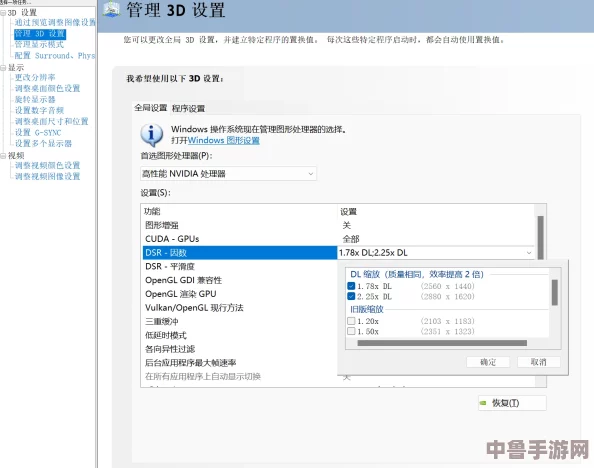The image size is (594, 468).
Task: Enable the 1.78x DL checkbox
Action: (351, 286)
